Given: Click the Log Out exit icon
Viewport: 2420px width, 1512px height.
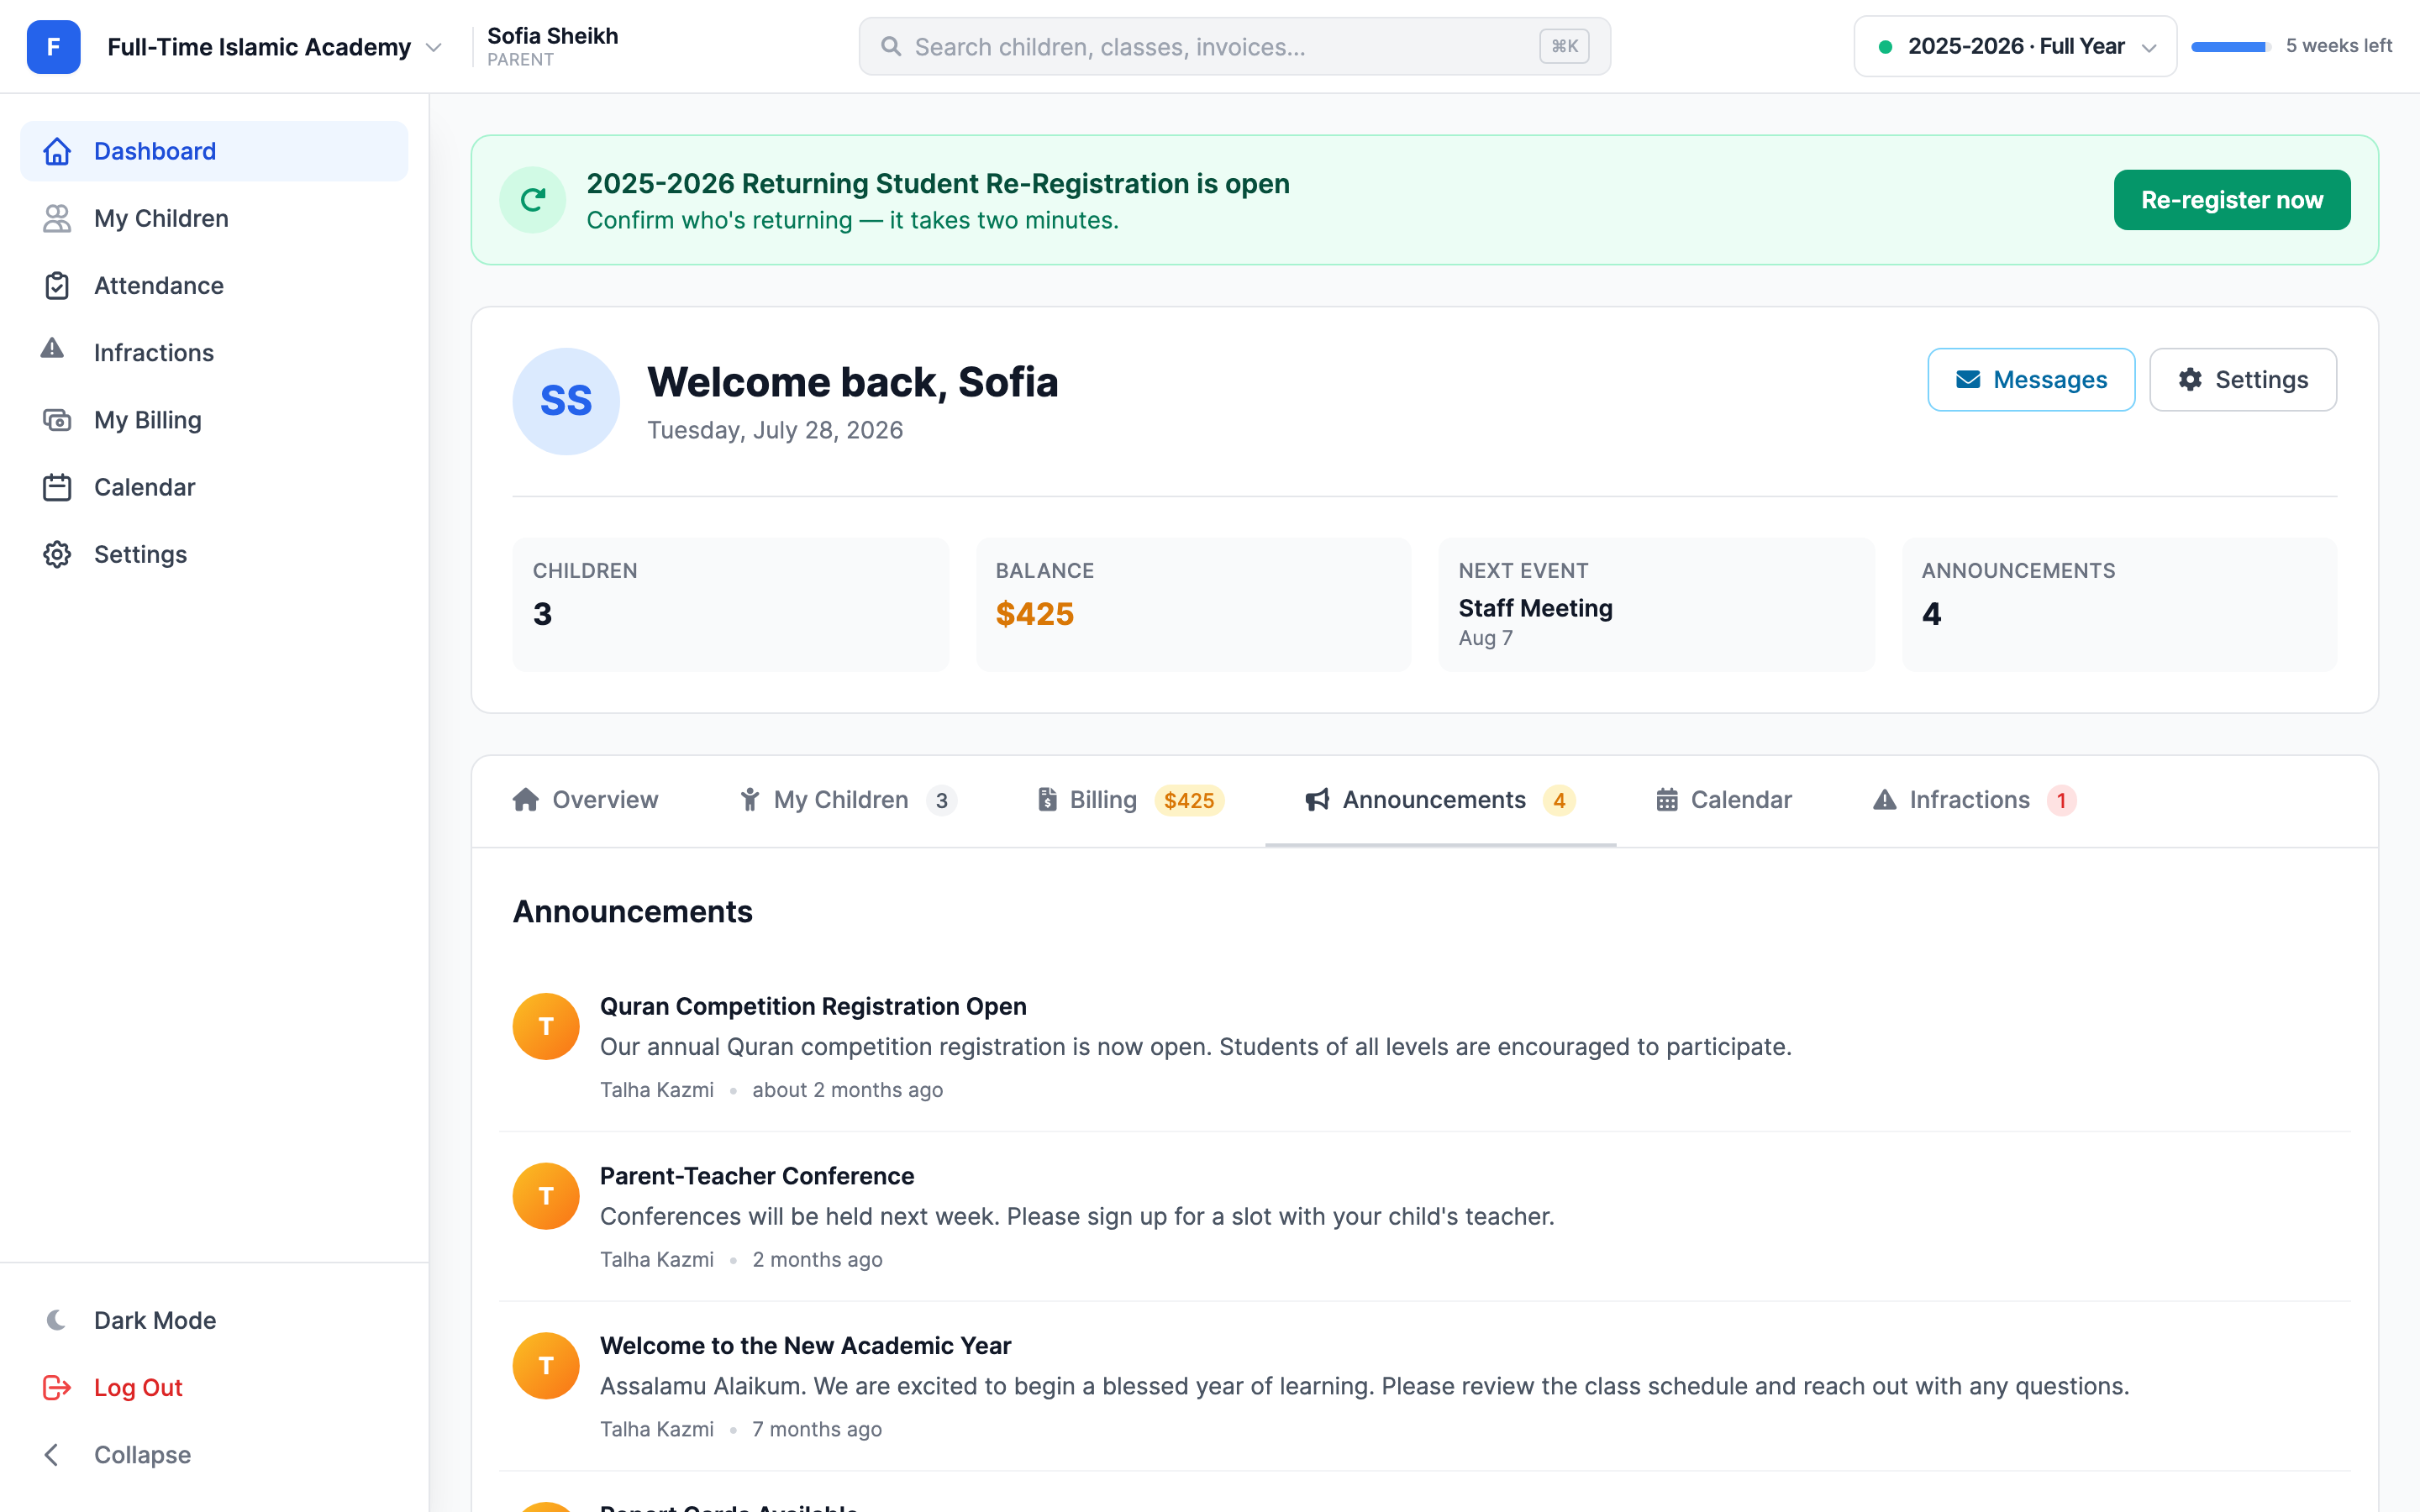Looking at the screenshot, I should [57, 1387].
